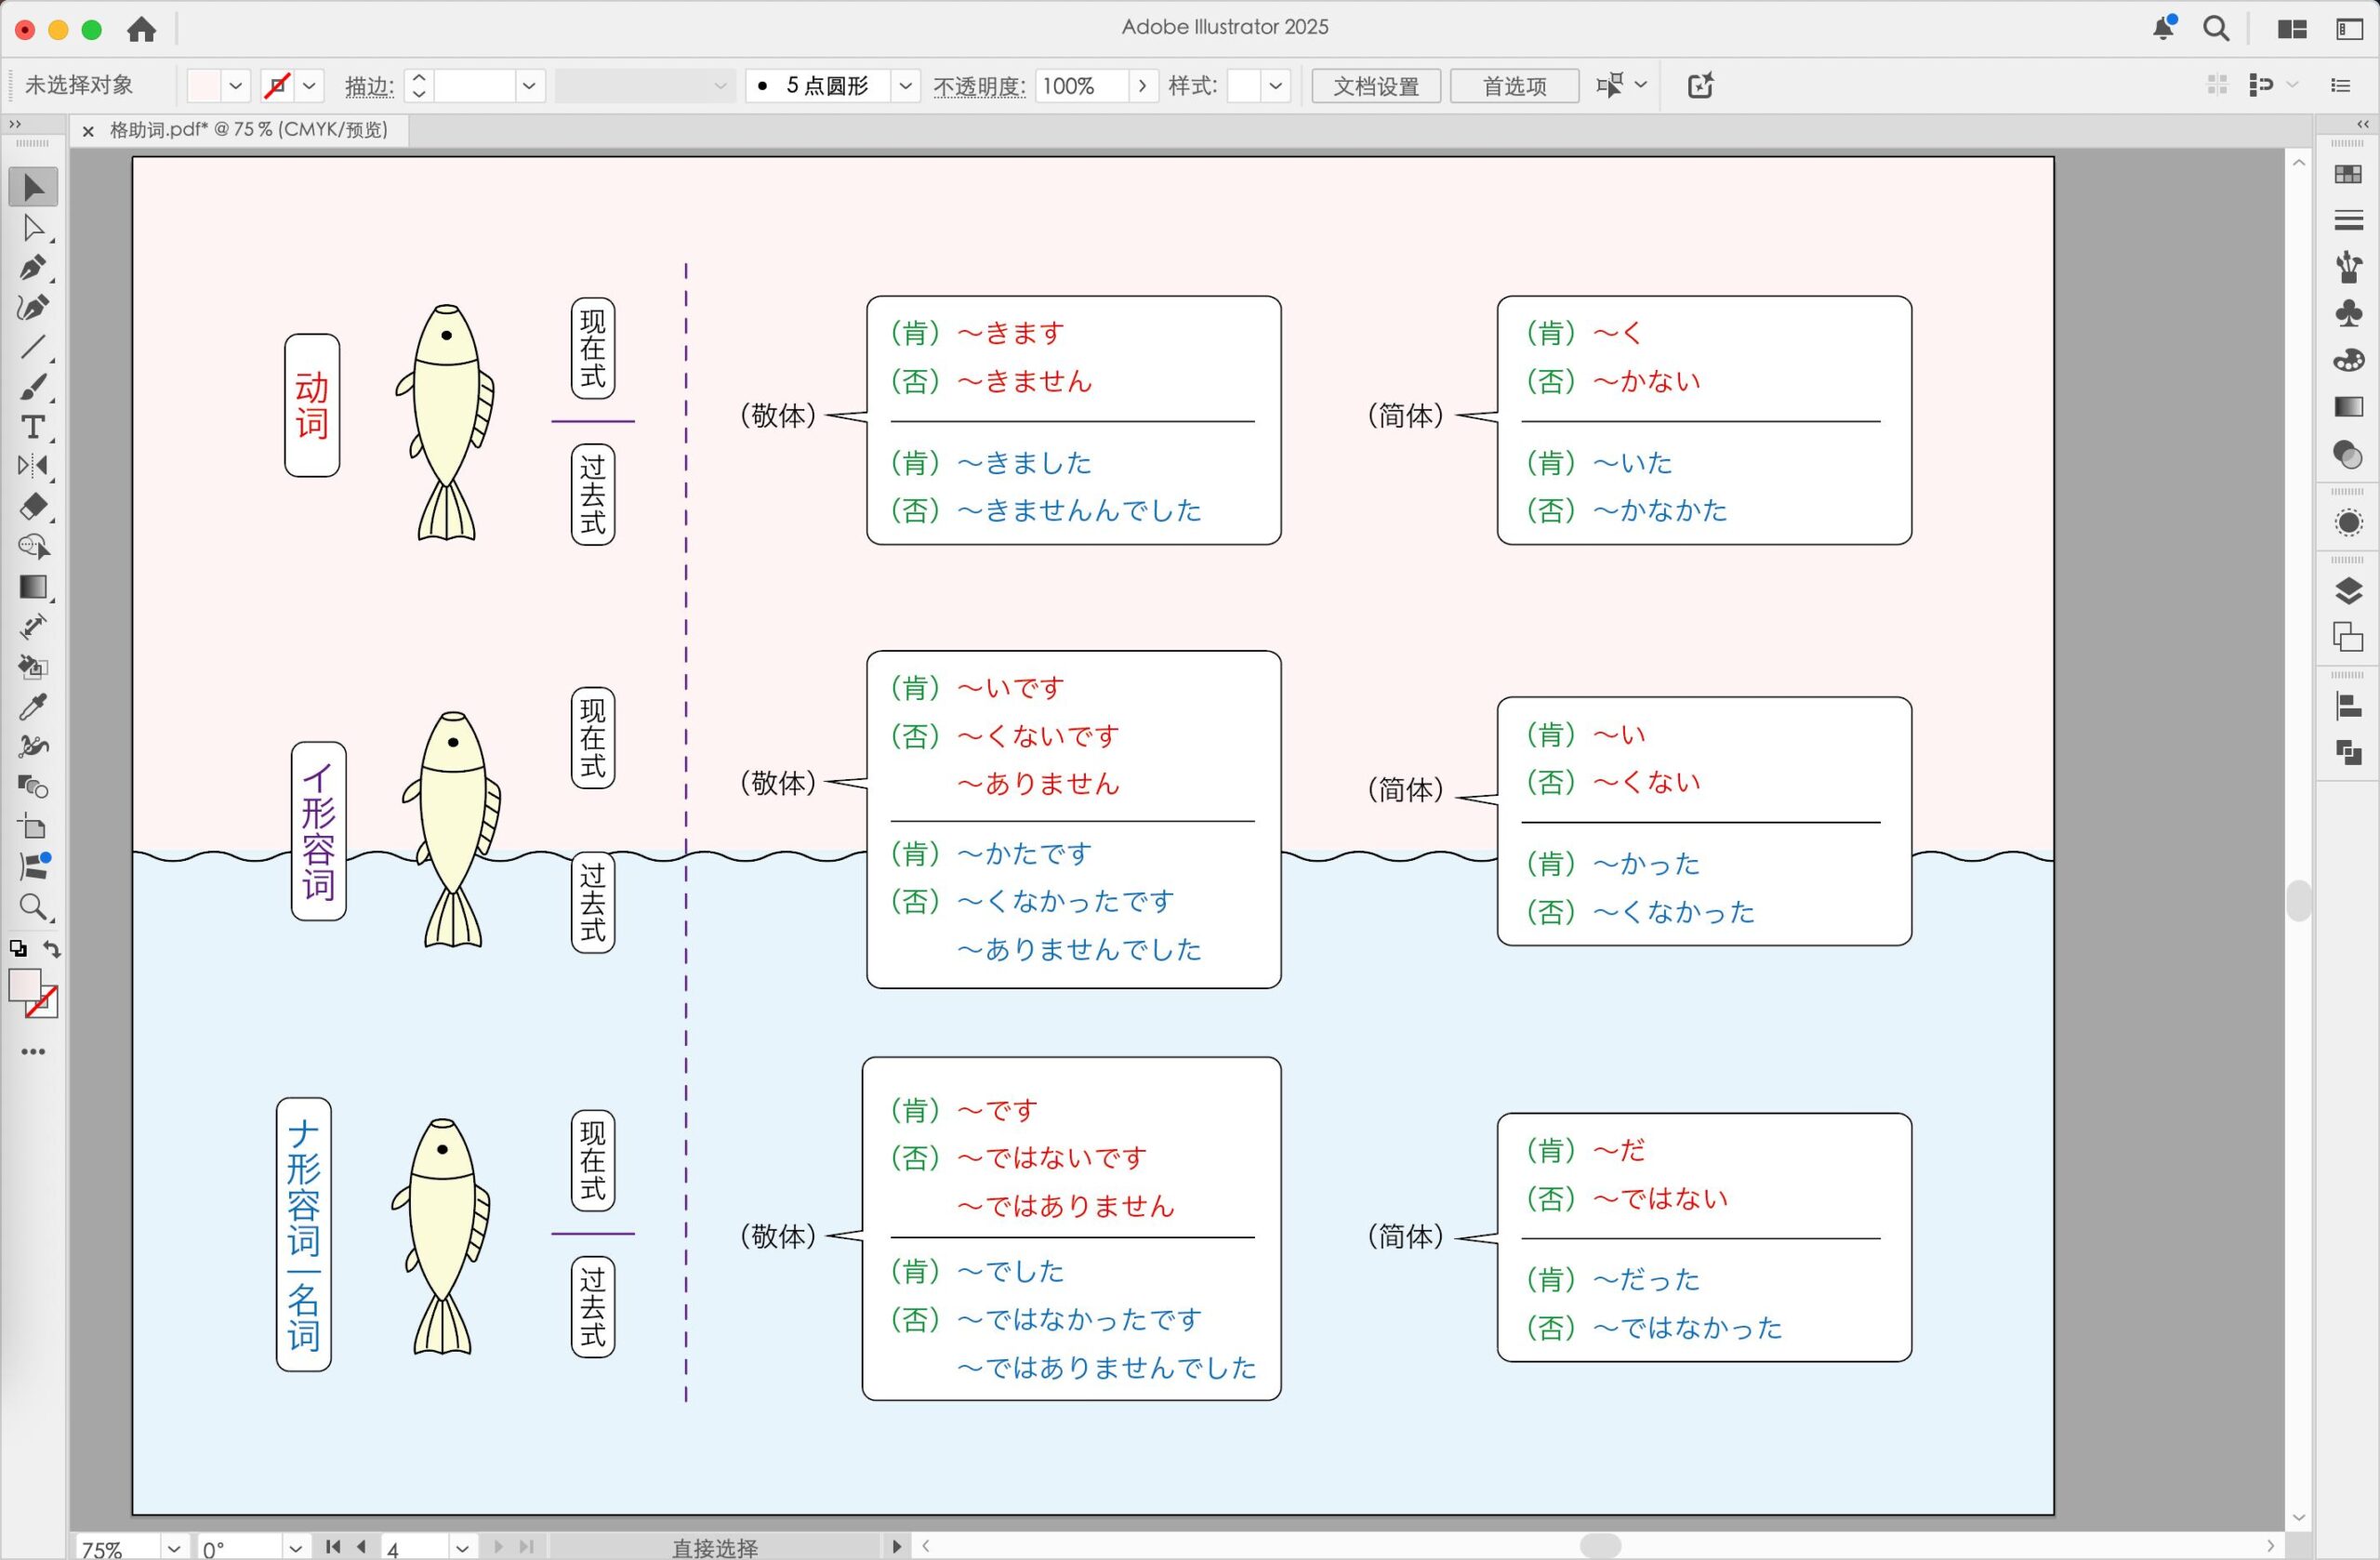Choose the Type tool
This screenshot has width=2380, height=1560.
pyautogui.click(x=32, y=427)
